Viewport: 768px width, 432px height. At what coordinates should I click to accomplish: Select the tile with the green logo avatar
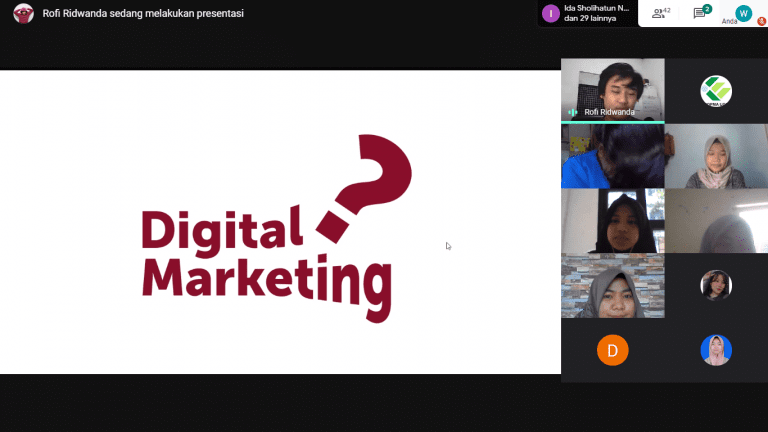(716, 91)
